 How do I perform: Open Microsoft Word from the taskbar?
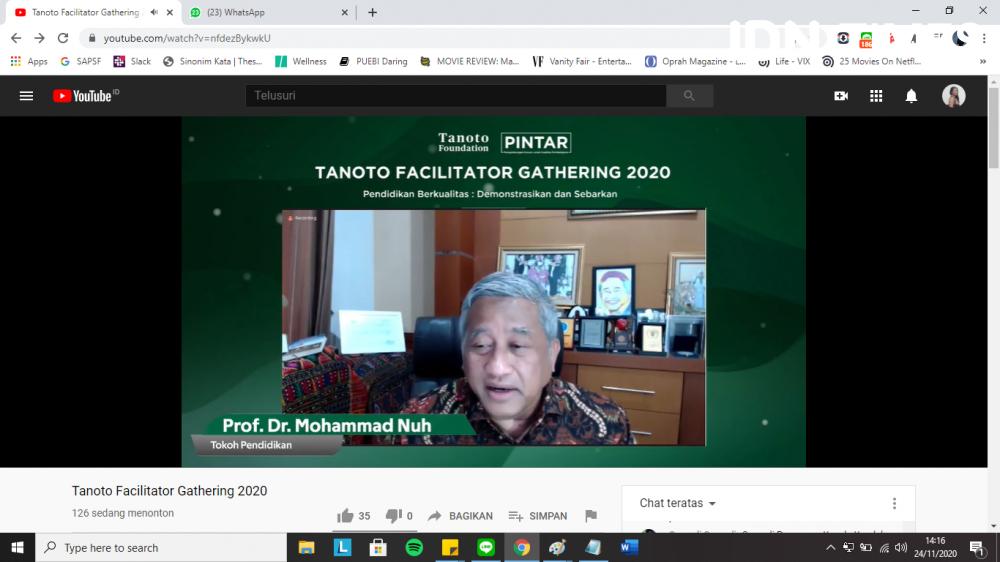click(629, 547)
